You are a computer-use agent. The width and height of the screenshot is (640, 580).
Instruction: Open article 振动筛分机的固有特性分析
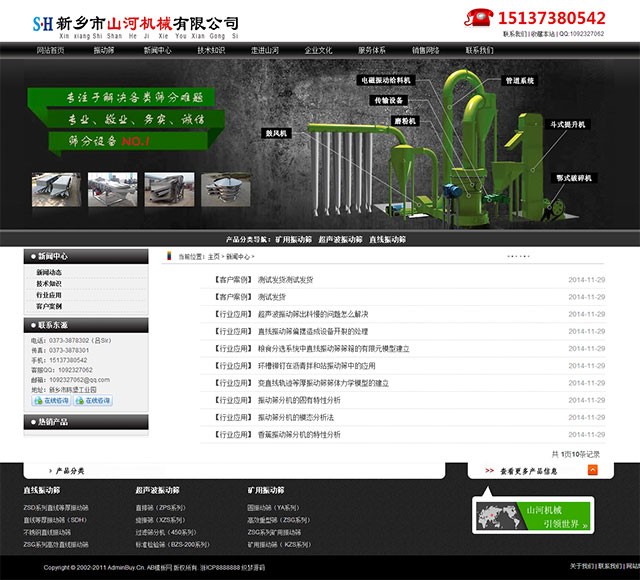point(299,400)
